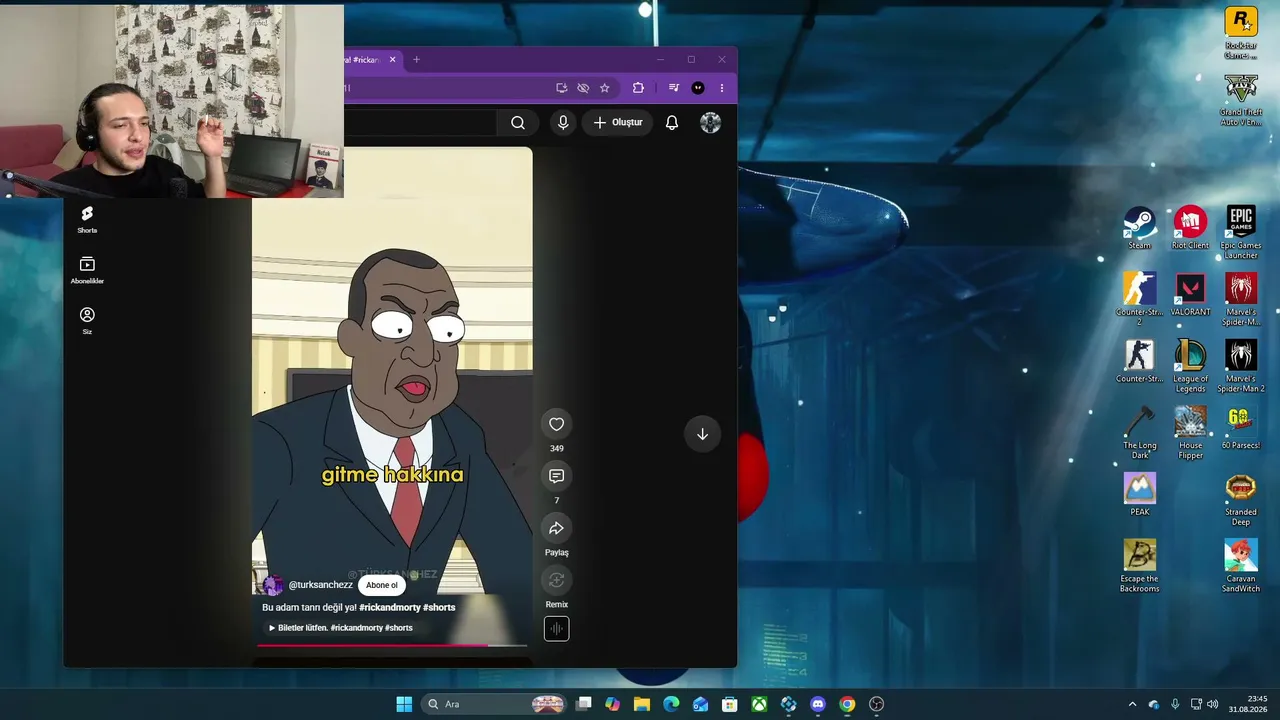Seek on the Short progress bar
This screenshot has height=720, width=1280.
click(392, 646)
